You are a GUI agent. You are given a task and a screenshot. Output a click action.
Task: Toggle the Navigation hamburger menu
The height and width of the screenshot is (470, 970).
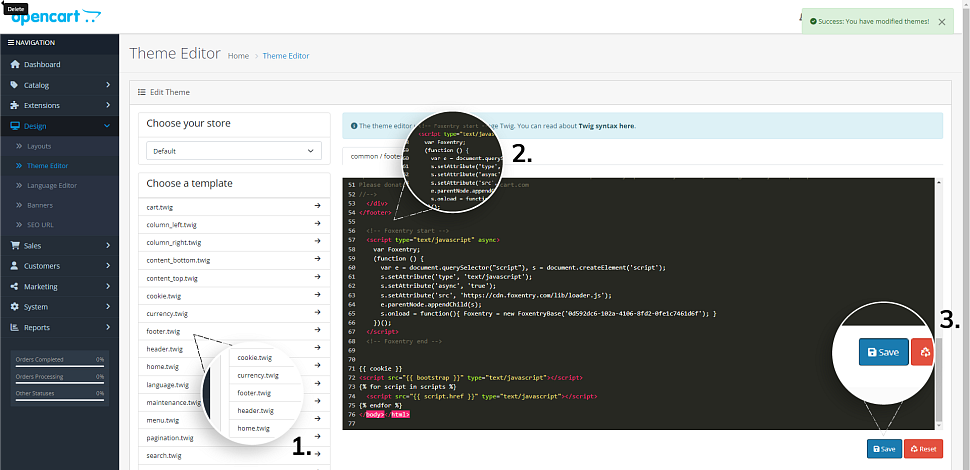coord(11,43)
